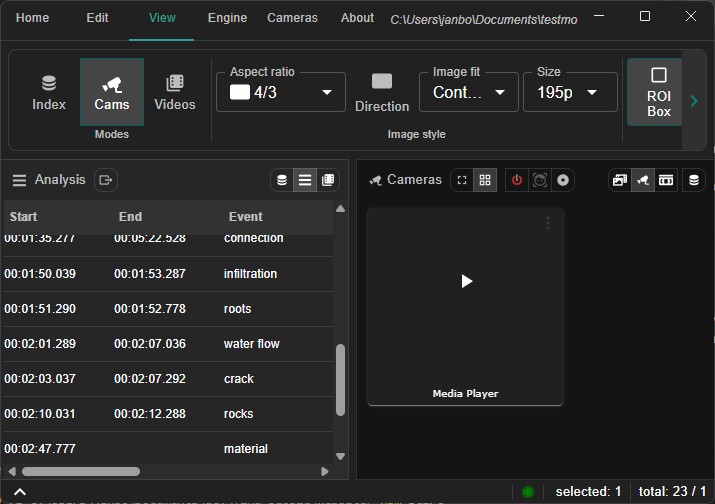Click the 4/3 aspect ratio swatch
Screen dimensions: 715x504
coord(239,92)
